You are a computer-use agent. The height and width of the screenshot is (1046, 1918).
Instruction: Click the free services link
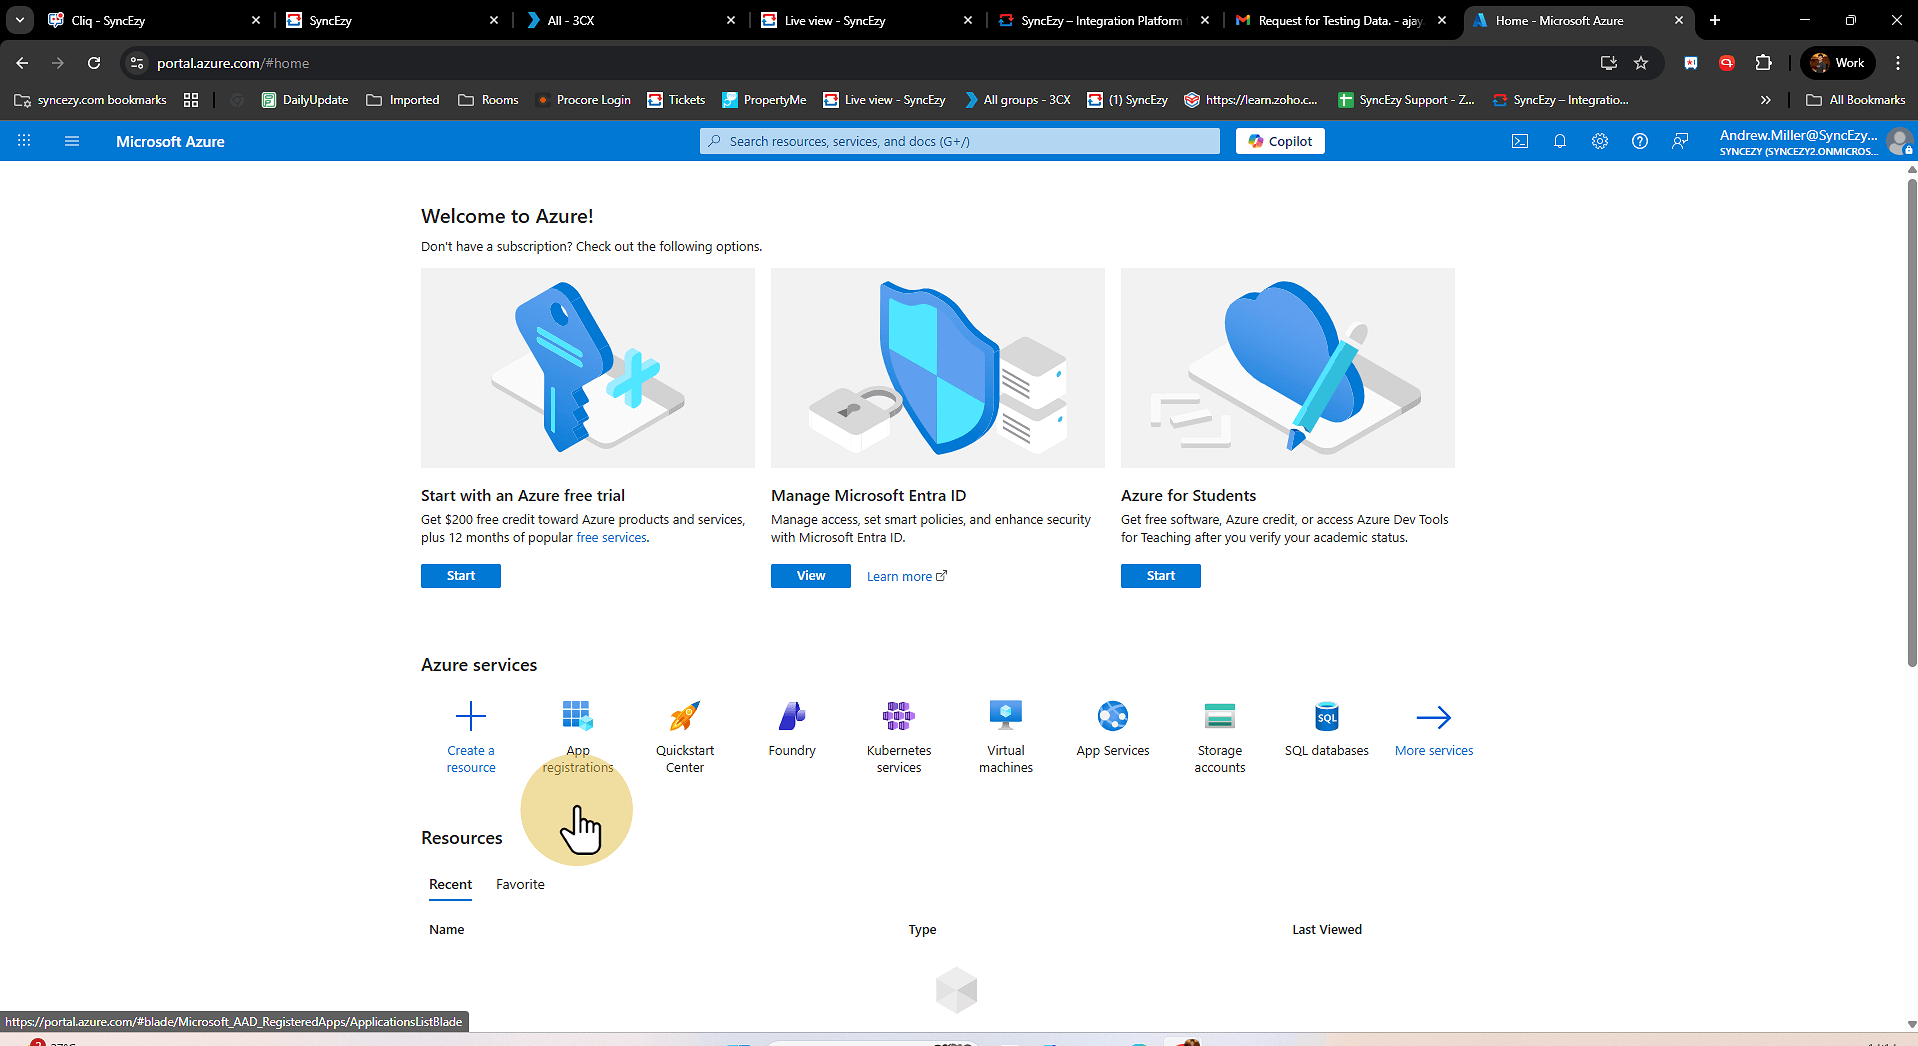coord(611,538)
